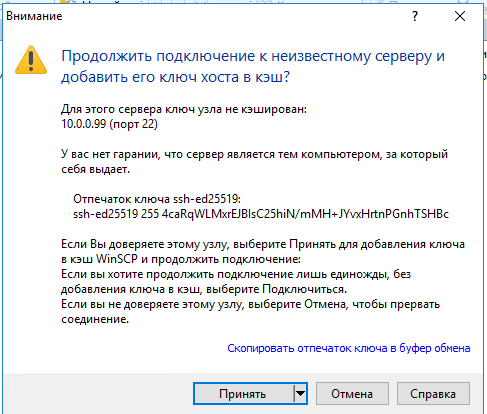The image size is (487, 414).
Task: Click the ssh-ed25519 255 fingerprint string
Action: click(261, 214)
